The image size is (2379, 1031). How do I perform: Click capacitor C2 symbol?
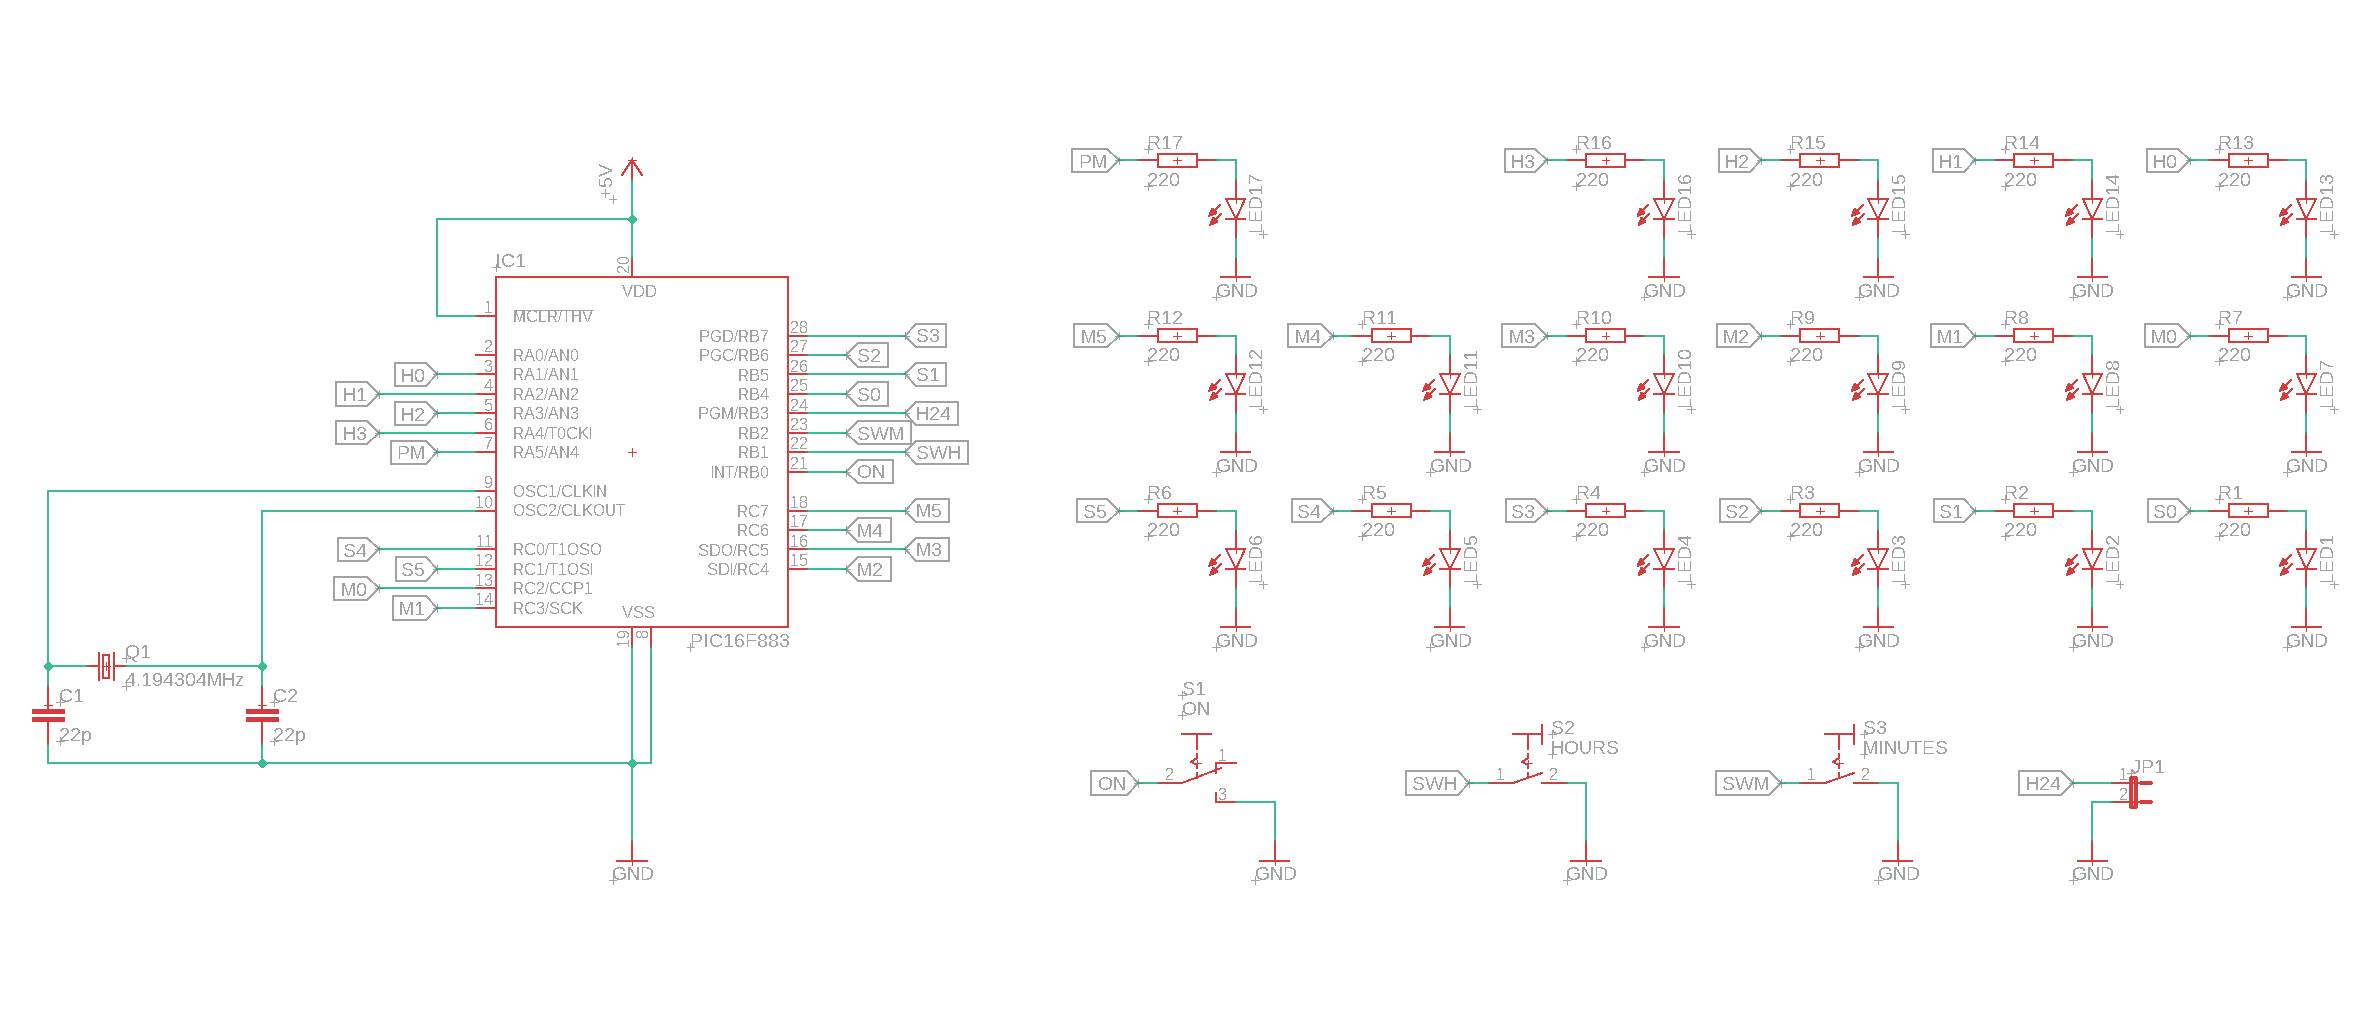pos(262,715)
